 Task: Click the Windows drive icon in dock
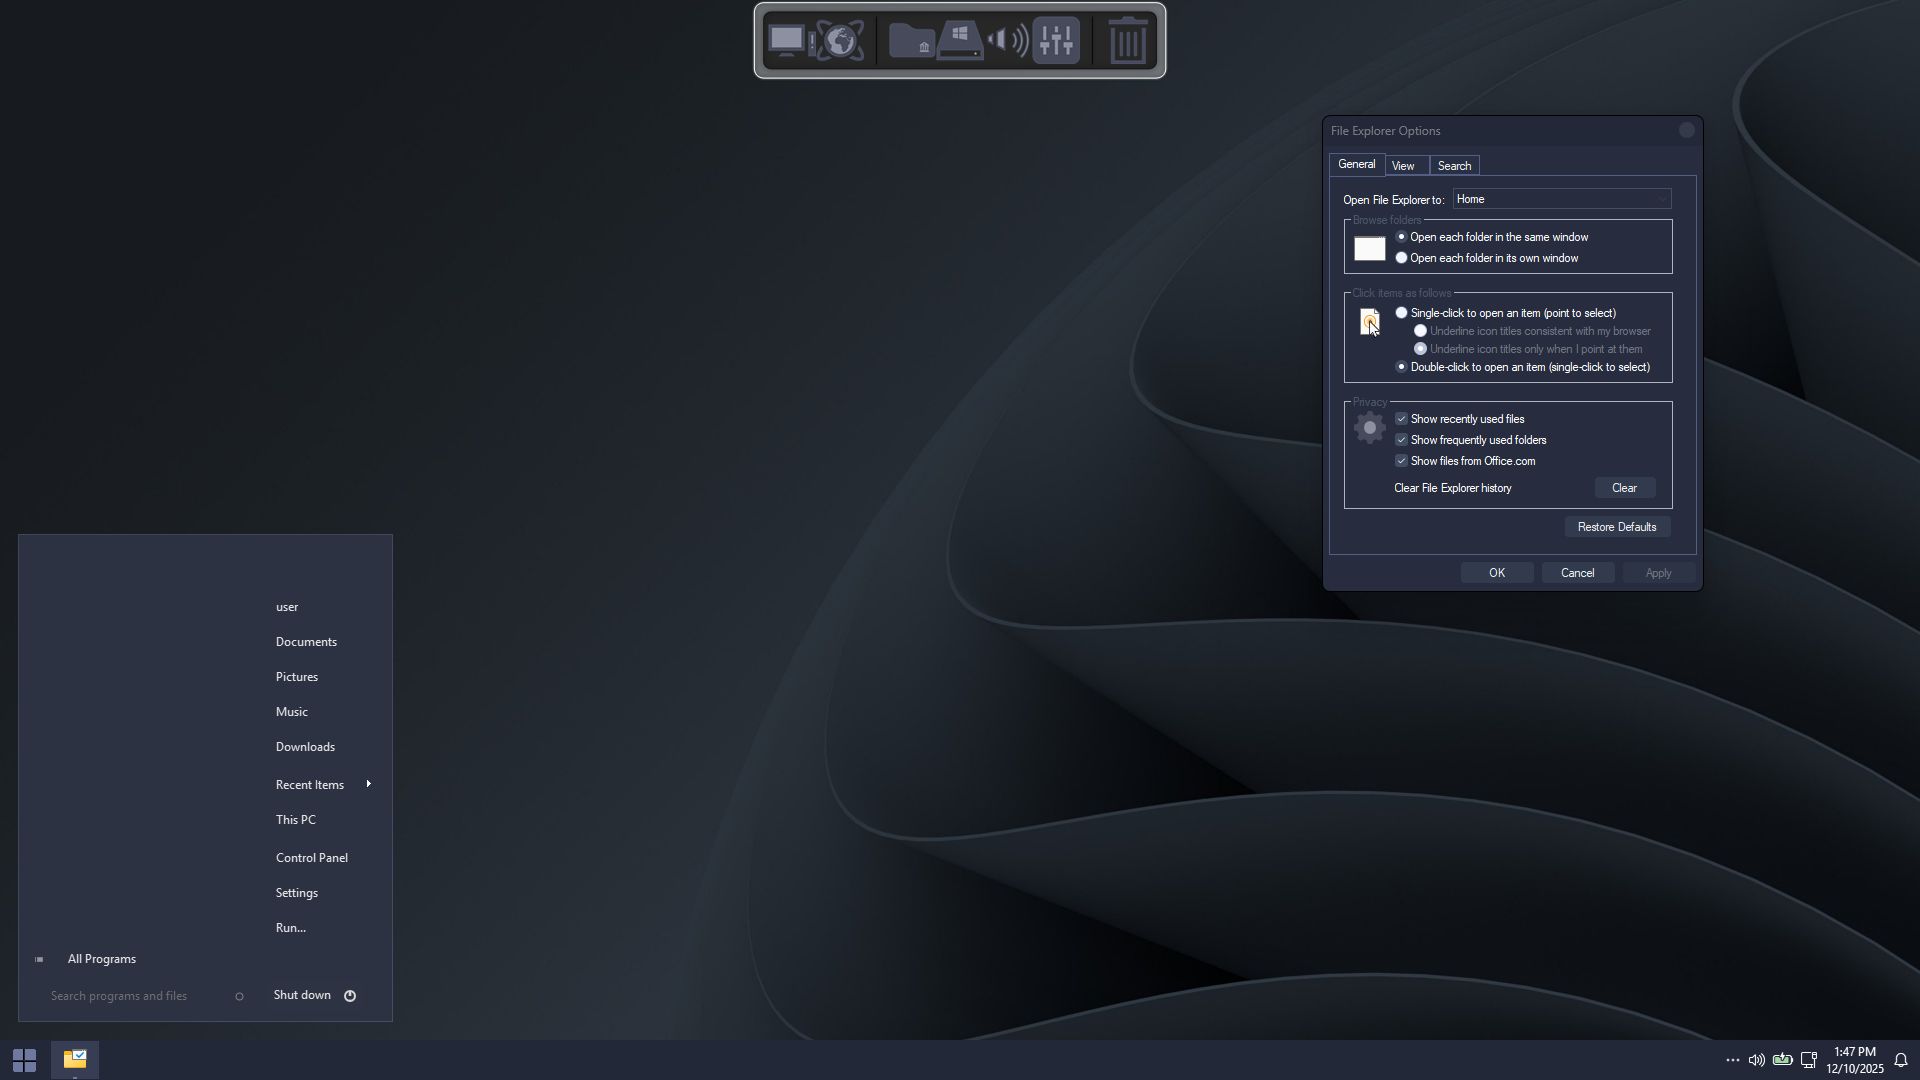tap(960, 41)
